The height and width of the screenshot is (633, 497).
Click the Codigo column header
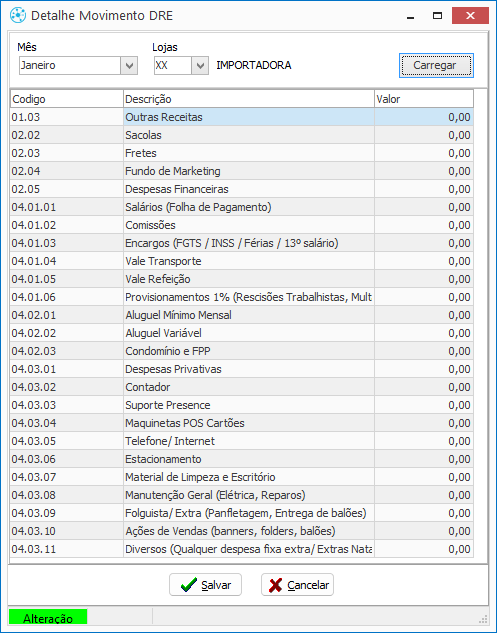pyautogui.click(x=67, y=99)
